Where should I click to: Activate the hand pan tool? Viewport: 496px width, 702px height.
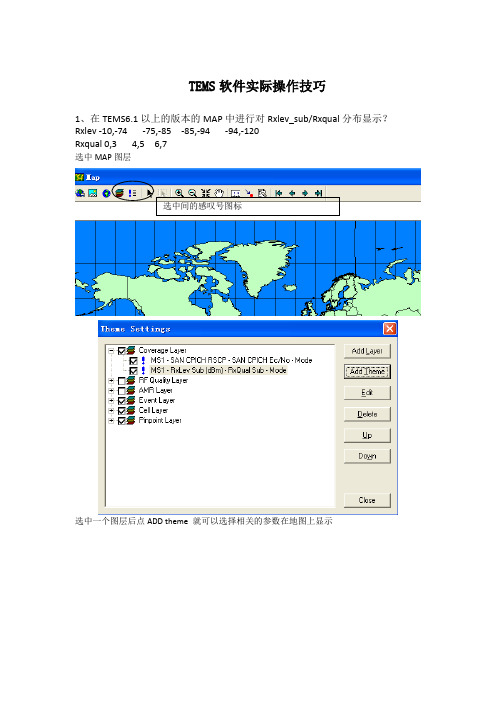218,193
